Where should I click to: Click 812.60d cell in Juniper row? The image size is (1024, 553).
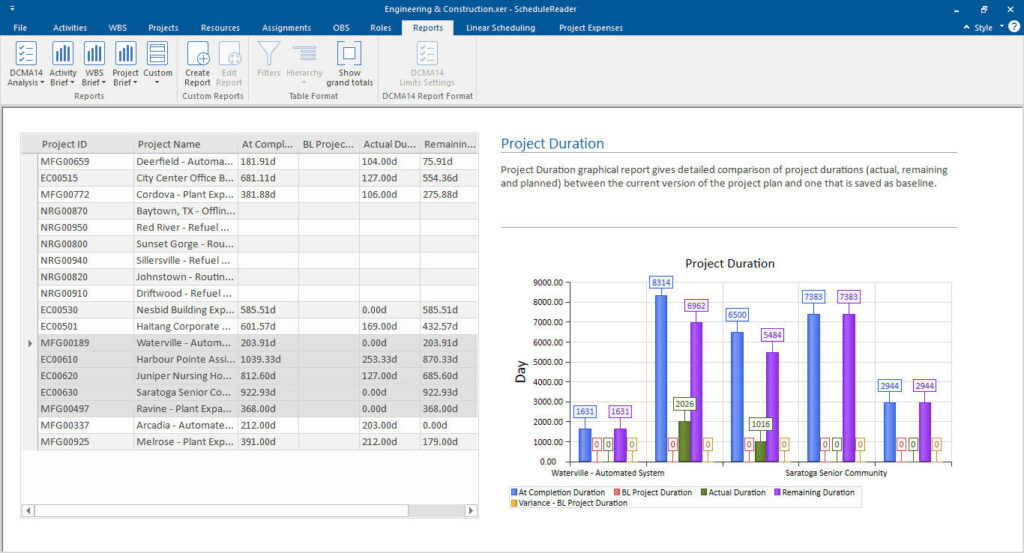(x=268, y=375)
